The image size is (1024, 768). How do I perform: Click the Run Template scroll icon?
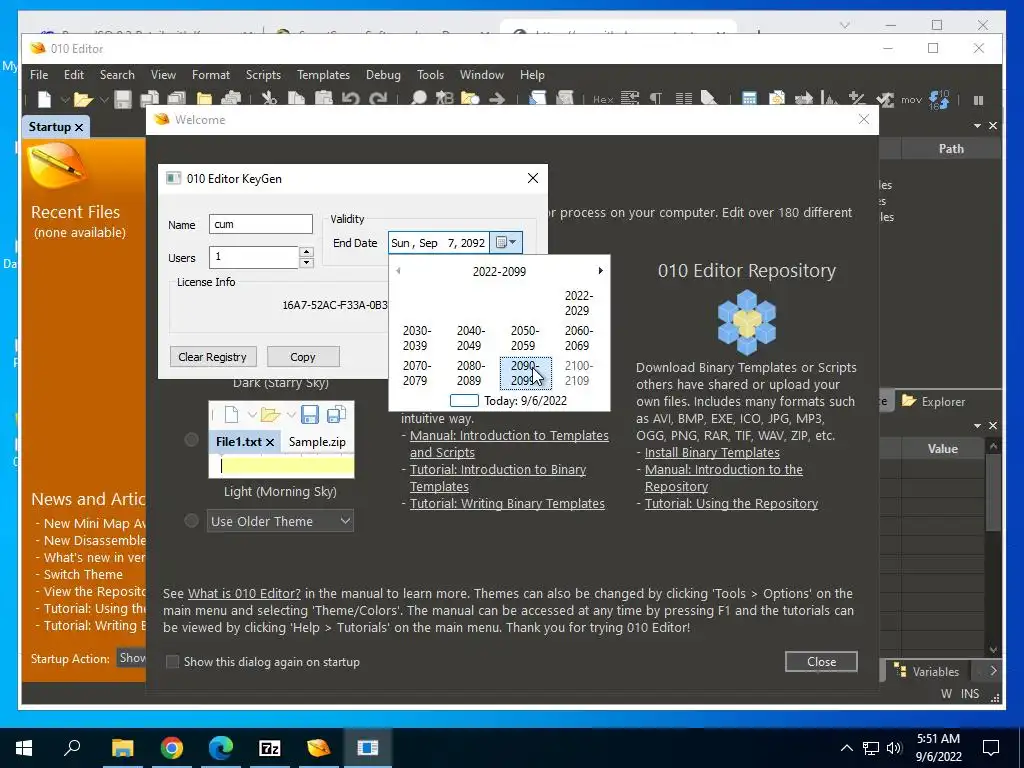(x=565, y=99)
